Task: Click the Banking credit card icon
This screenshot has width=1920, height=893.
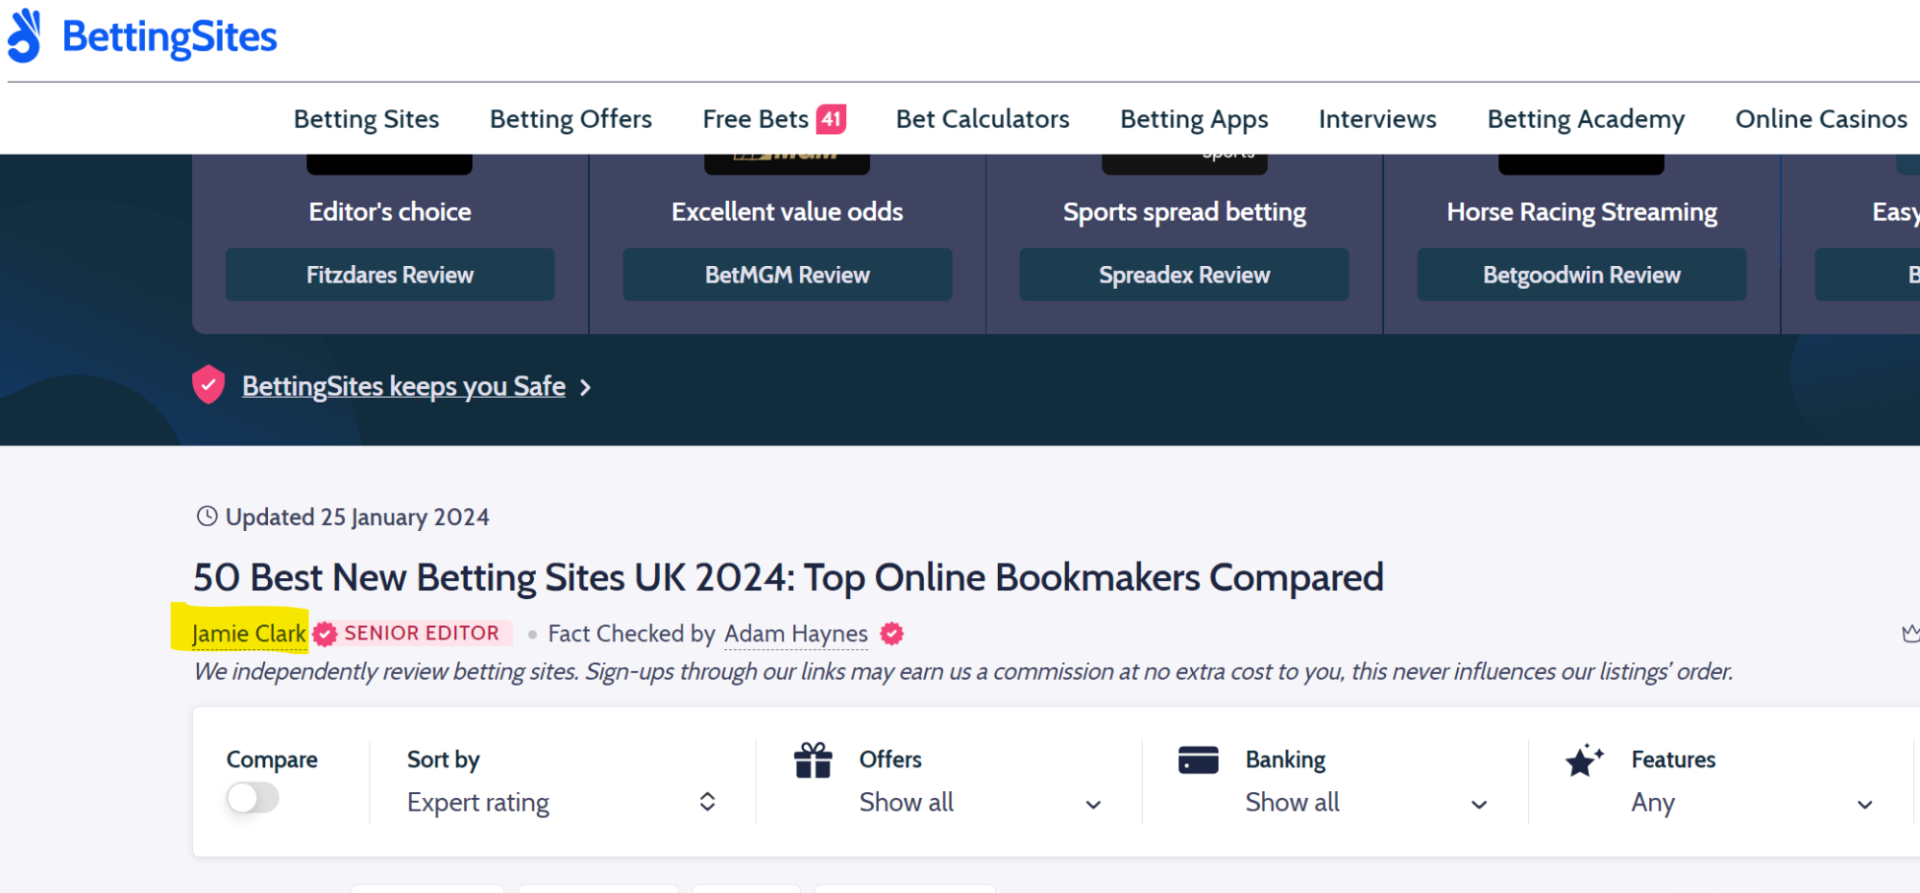Action: point(1198,760)
